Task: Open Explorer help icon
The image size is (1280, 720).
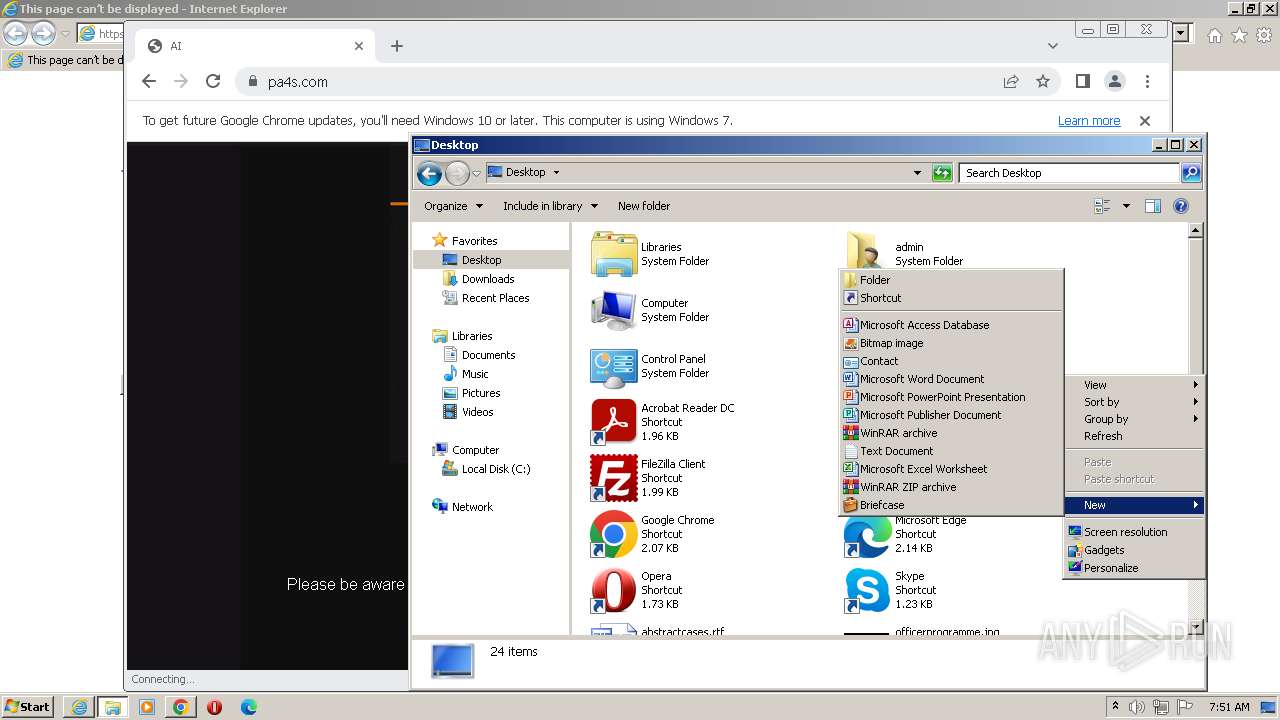Action: pos(1181,206)
